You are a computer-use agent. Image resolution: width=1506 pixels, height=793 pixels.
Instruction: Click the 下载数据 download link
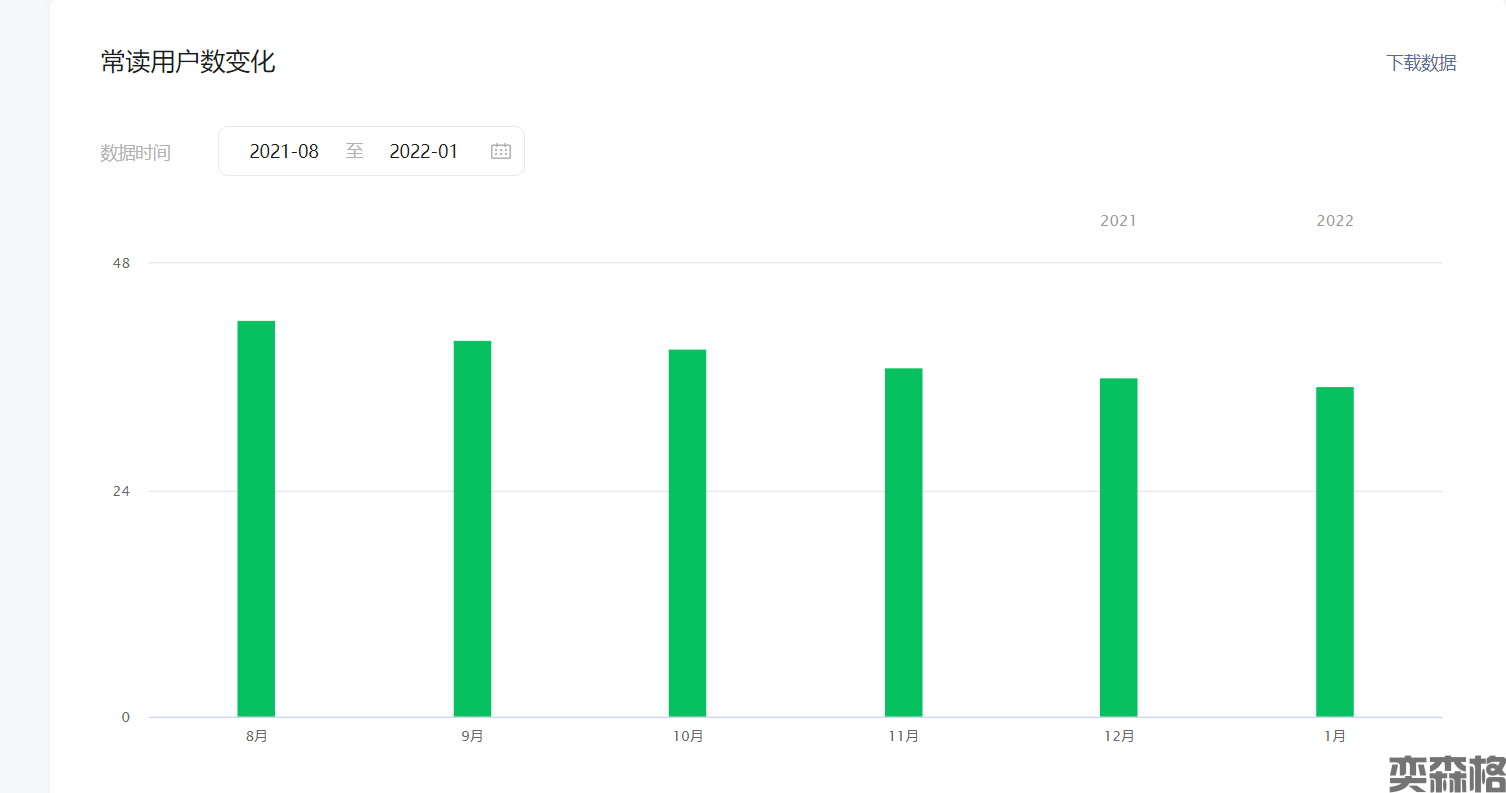click(x=1420, y=63)
